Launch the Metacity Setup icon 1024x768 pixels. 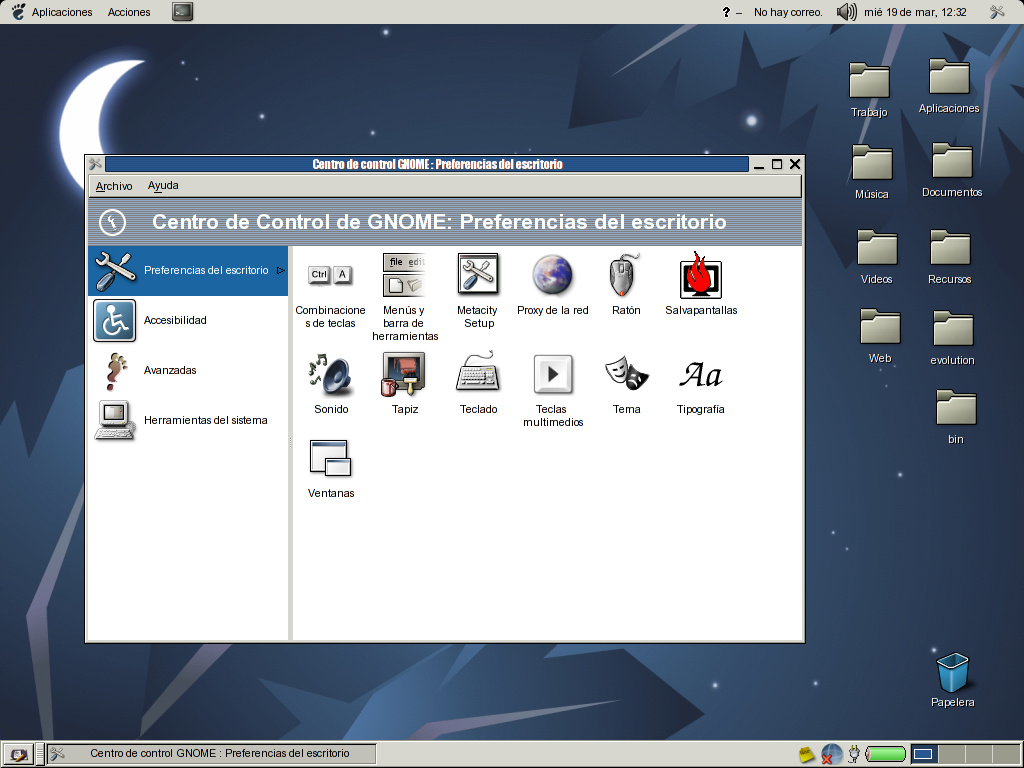point(478,275)
